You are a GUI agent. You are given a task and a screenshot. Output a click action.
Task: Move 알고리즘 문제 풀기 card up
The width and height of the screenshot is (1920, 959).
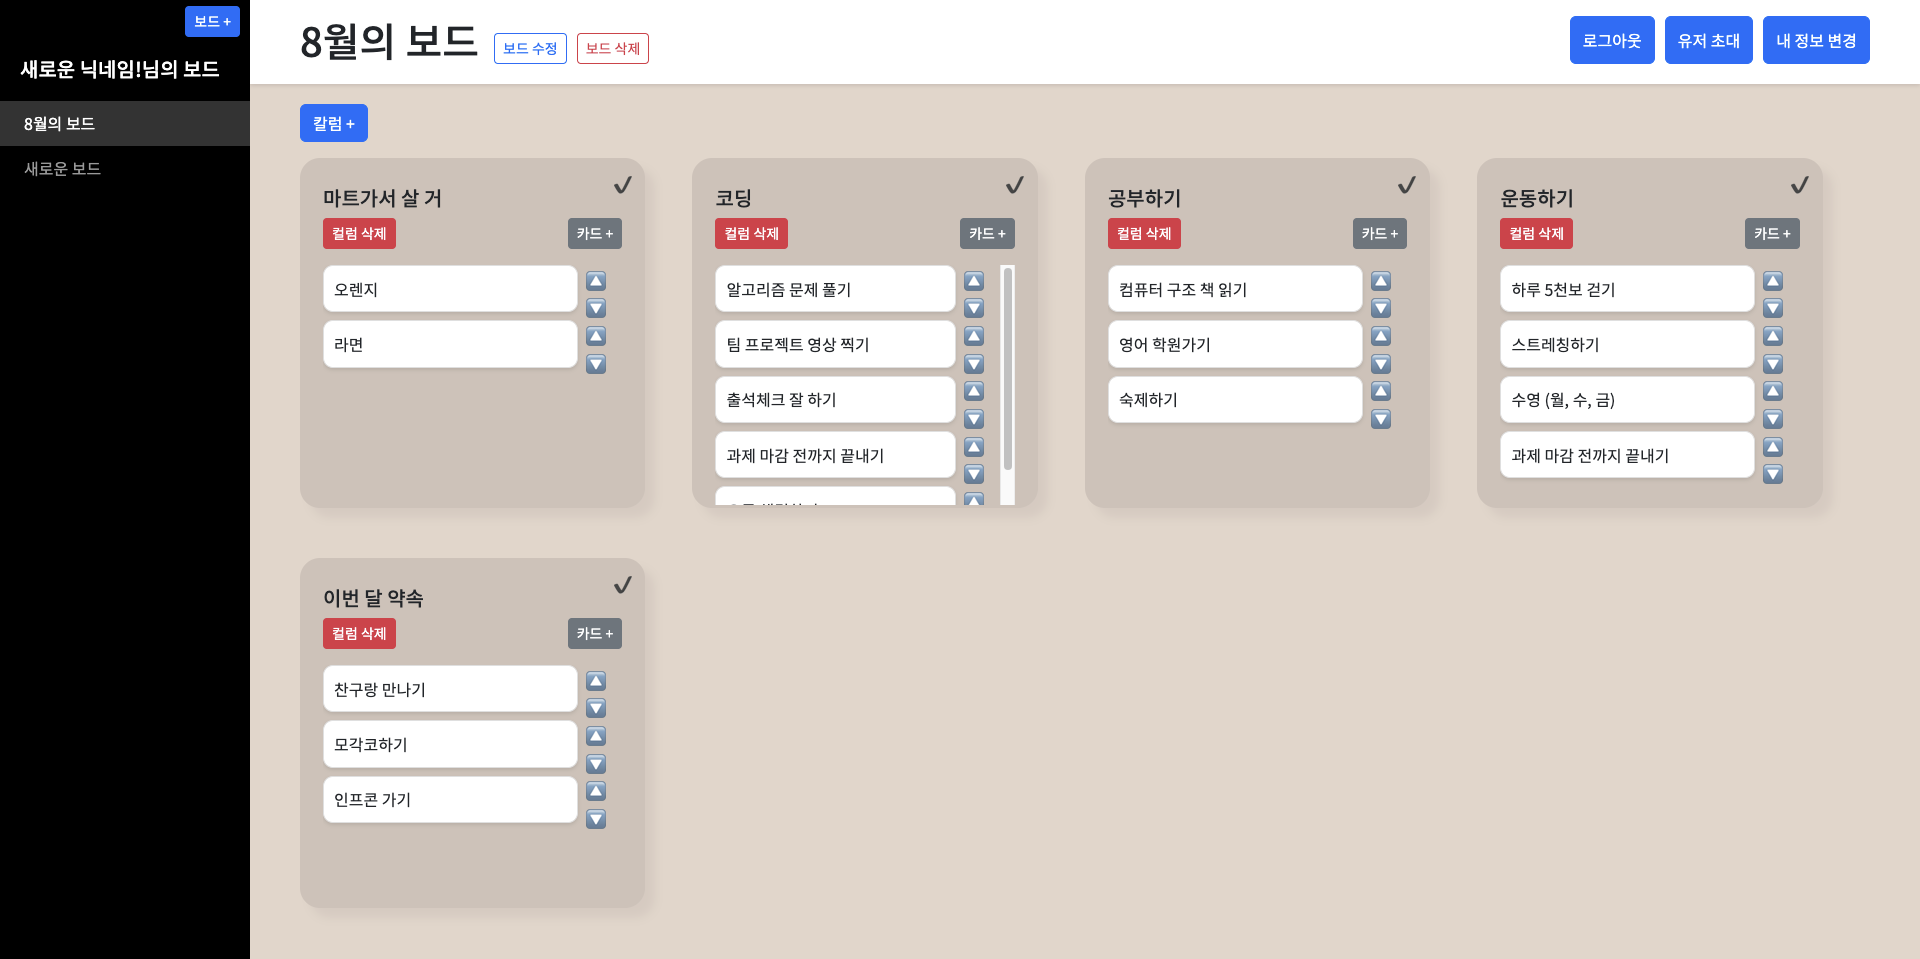click(x=974, y=281)
